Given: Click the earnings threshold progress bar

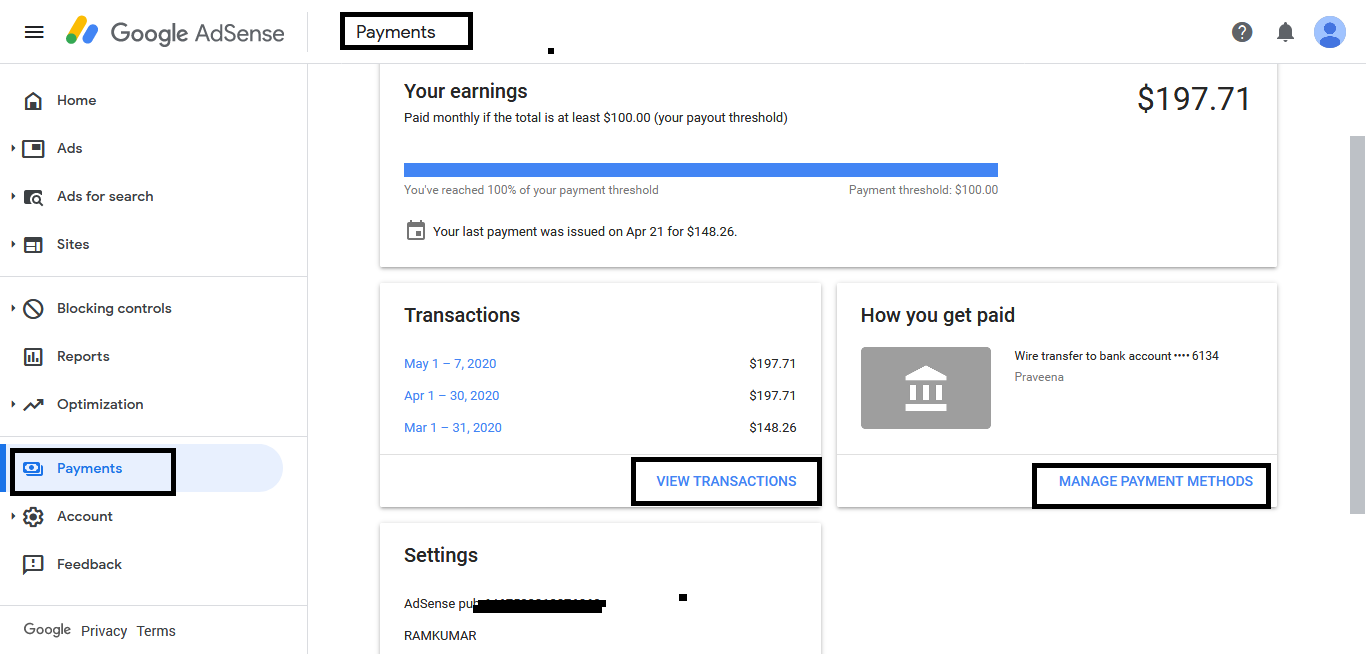Looking at the screenshot, I should click(x=700, y=170).
